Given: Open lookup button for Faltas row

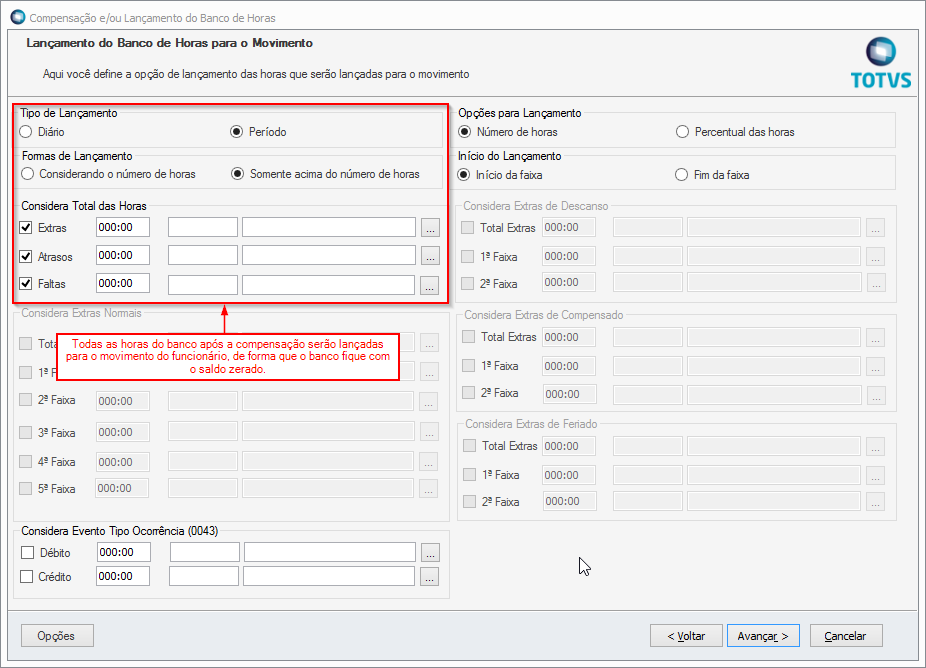Looking at the screenshot, I should tap(429, 285).
